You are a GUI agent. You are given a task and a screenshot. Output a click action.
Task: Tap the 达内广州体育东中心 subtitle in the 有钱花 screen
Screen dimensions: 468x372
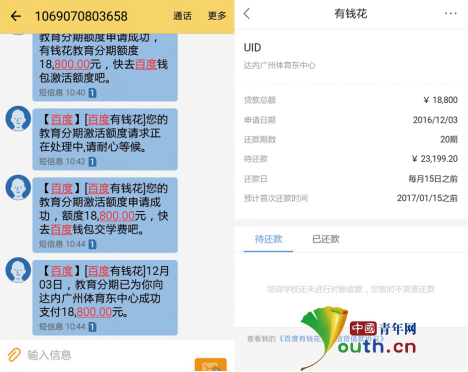(x=279, y=65)
